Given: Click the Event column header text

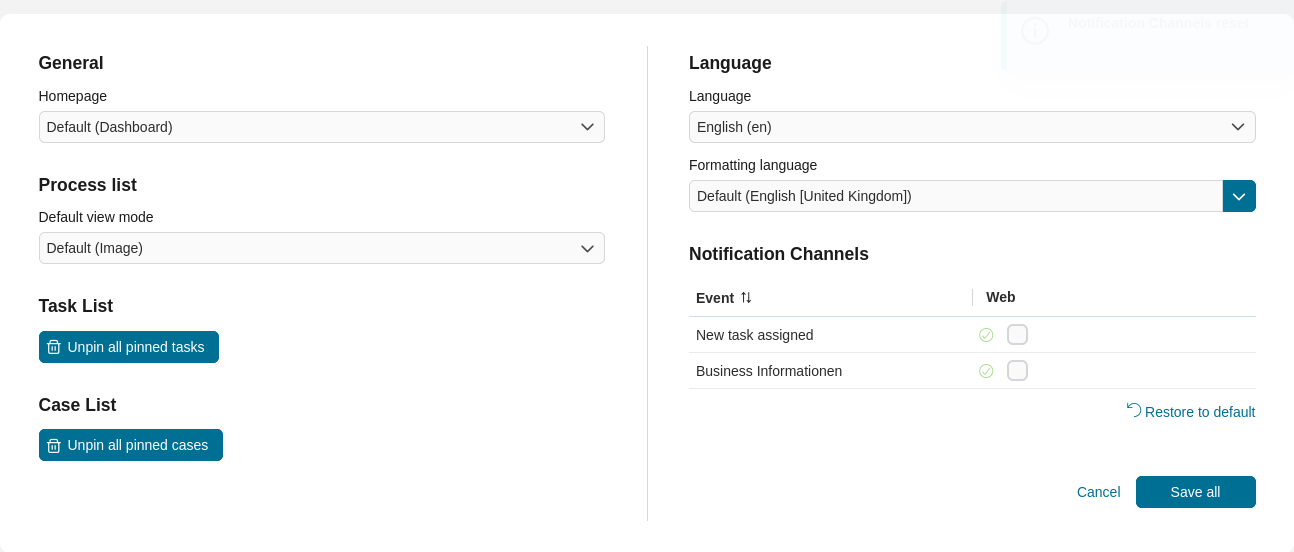Looking at the screenshot, I should pyautogui.click(x=715, y=298).
